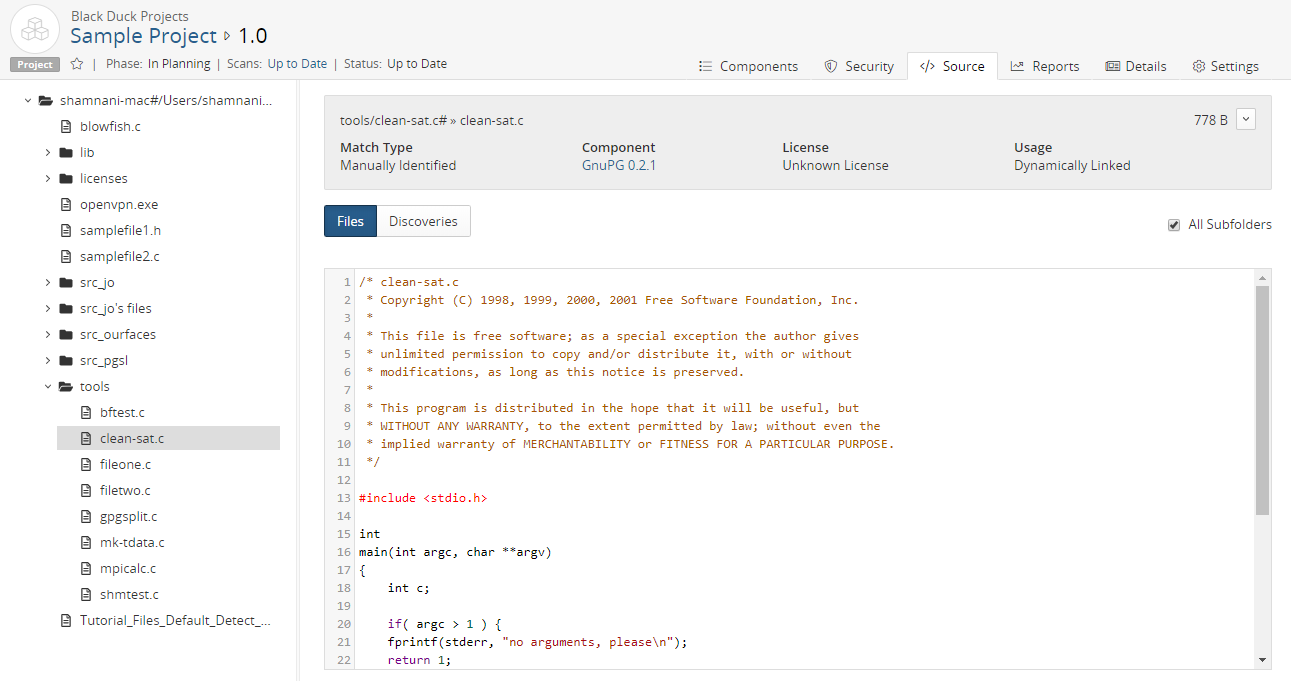This screenshot has height=681, width=1291.
Task: Click the Black Duck project logo icon
Action: pos(34,28)
